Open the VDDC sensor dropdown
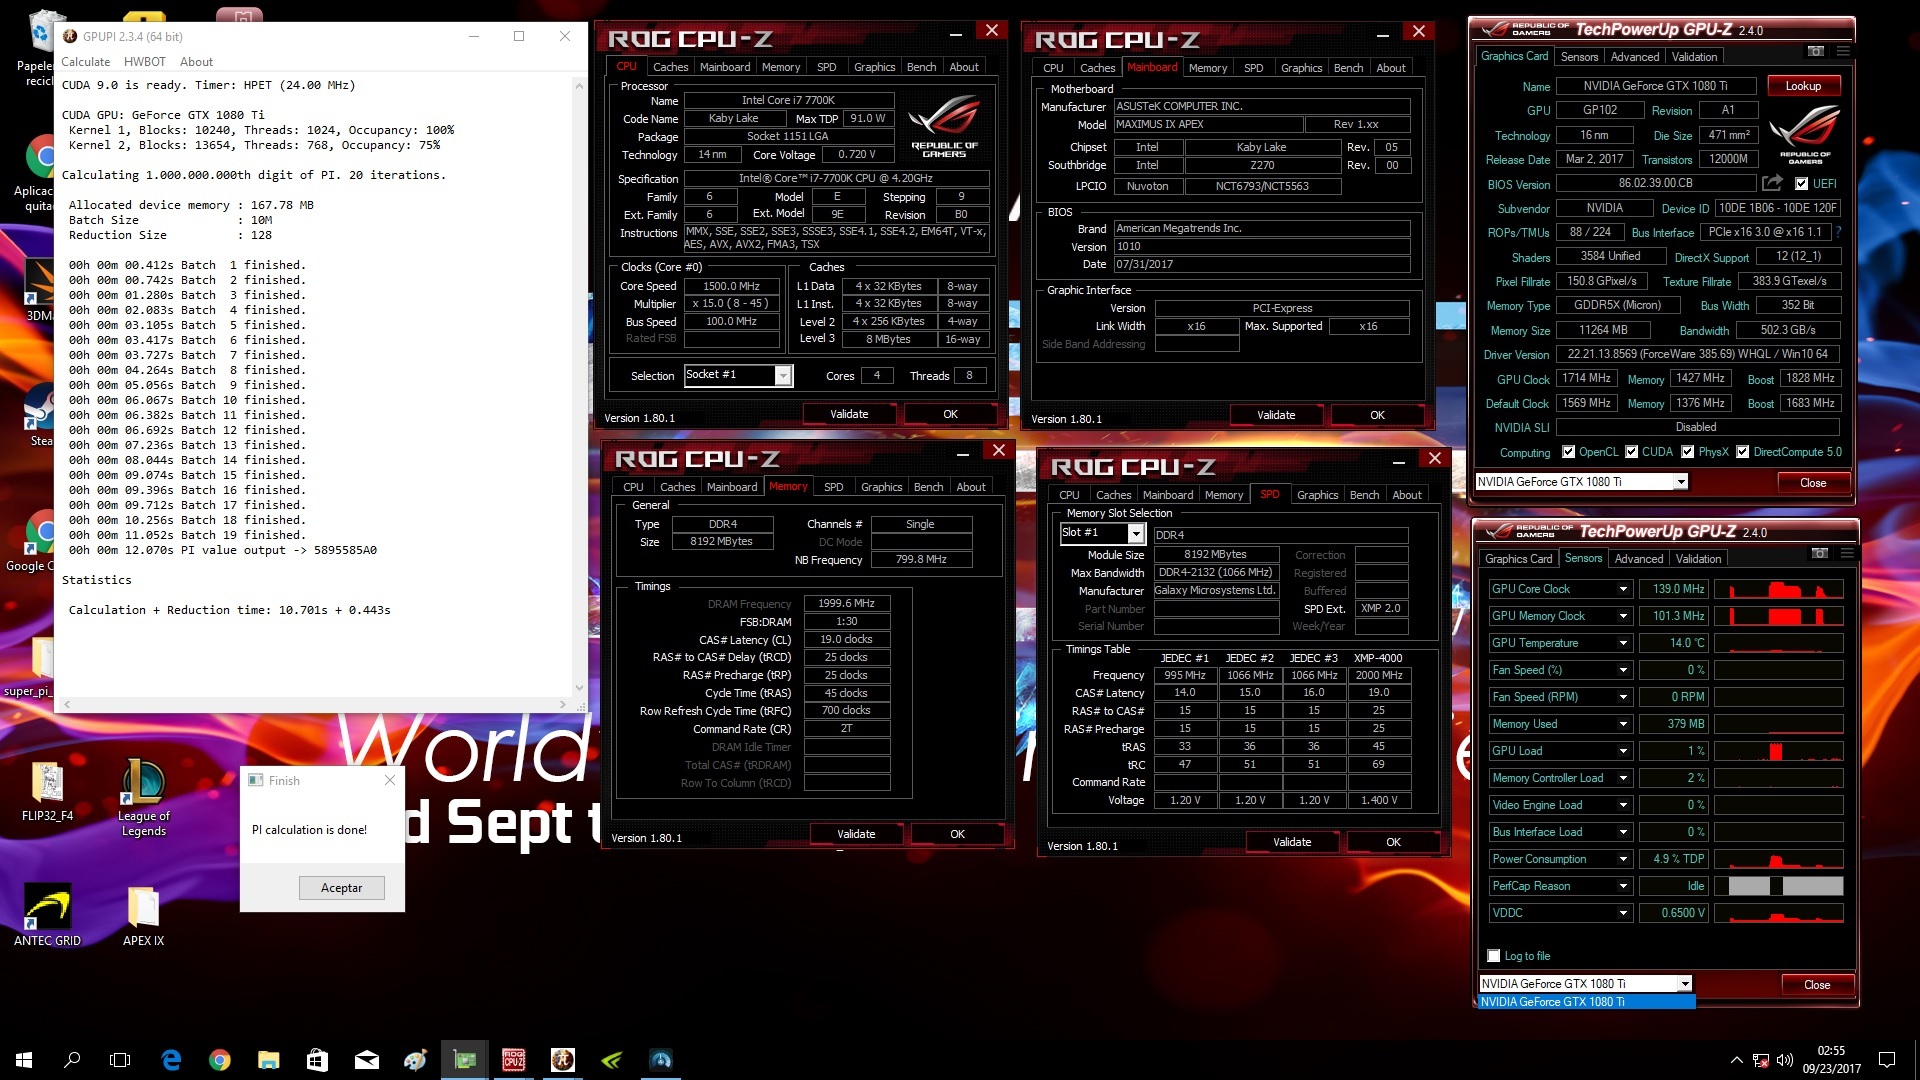The height and width of the screenshot is (1080, 1920). coord(1623,913)
